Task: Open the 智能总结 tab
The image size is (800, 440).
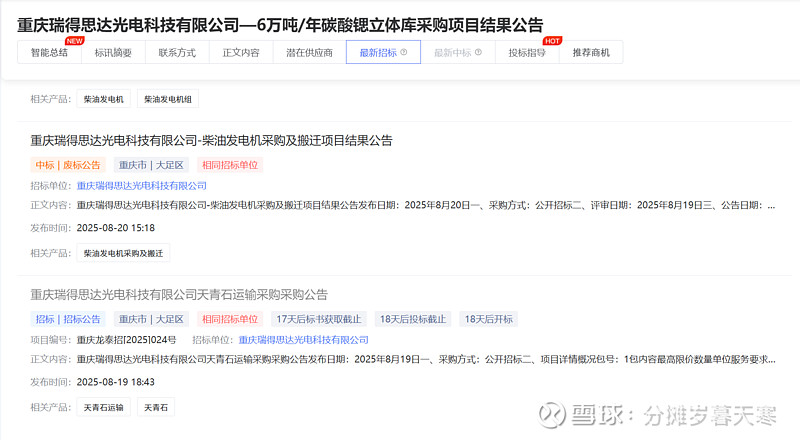Action: tap(49, 53)
